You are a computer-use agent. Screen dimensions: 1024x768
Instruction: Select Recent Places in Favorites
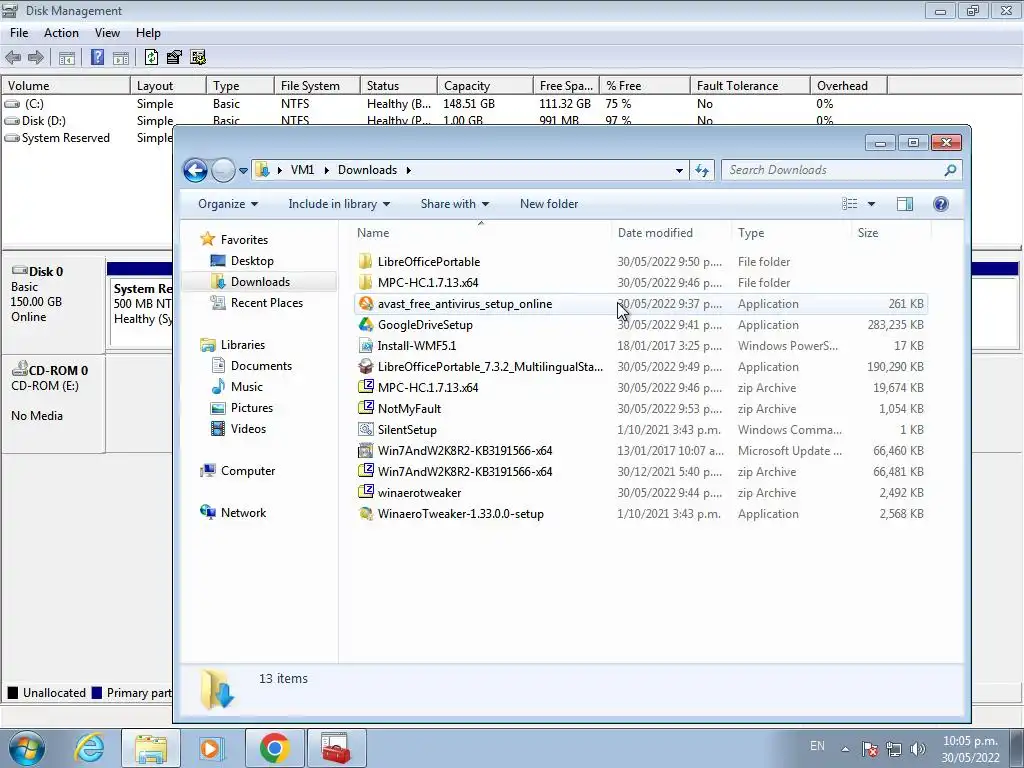pyautogui.click(x=266, y=302)
